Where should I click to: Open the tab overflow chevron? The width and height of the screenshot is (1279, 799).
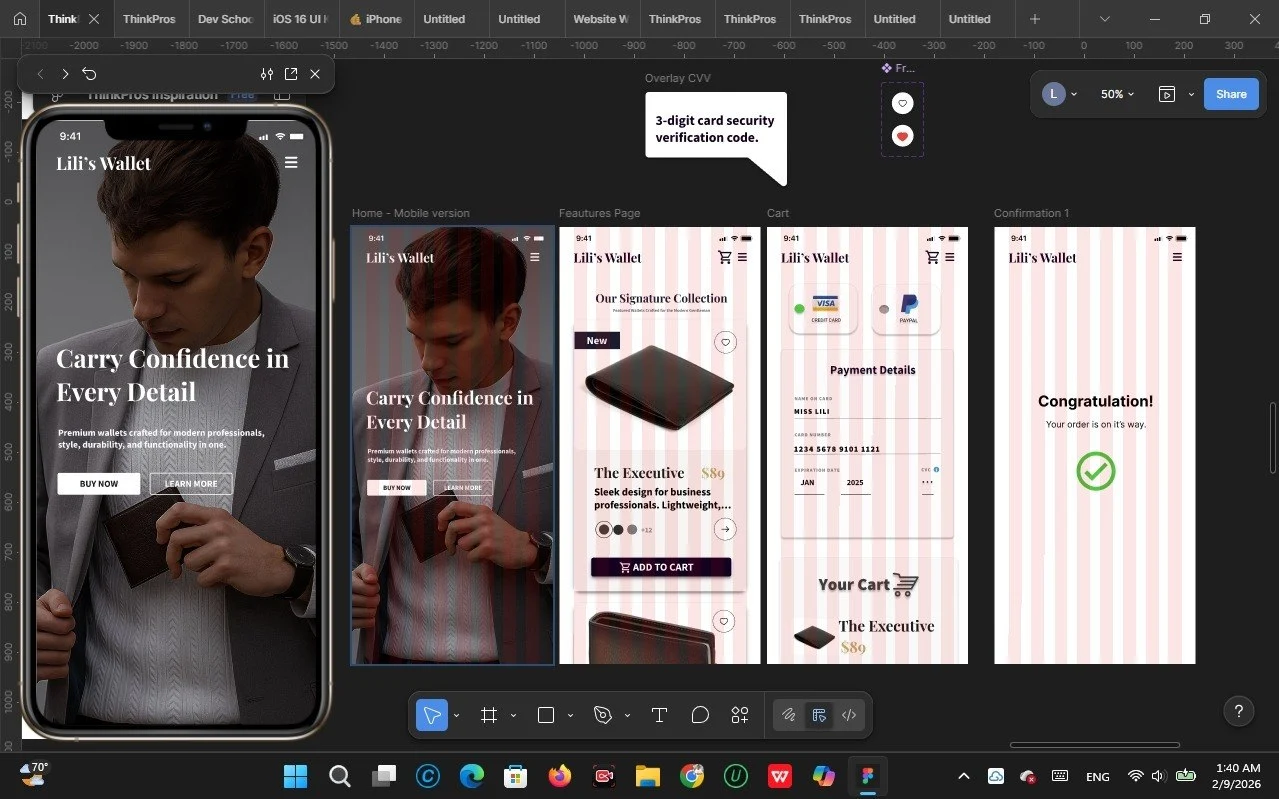click(x=1105, y=19)
